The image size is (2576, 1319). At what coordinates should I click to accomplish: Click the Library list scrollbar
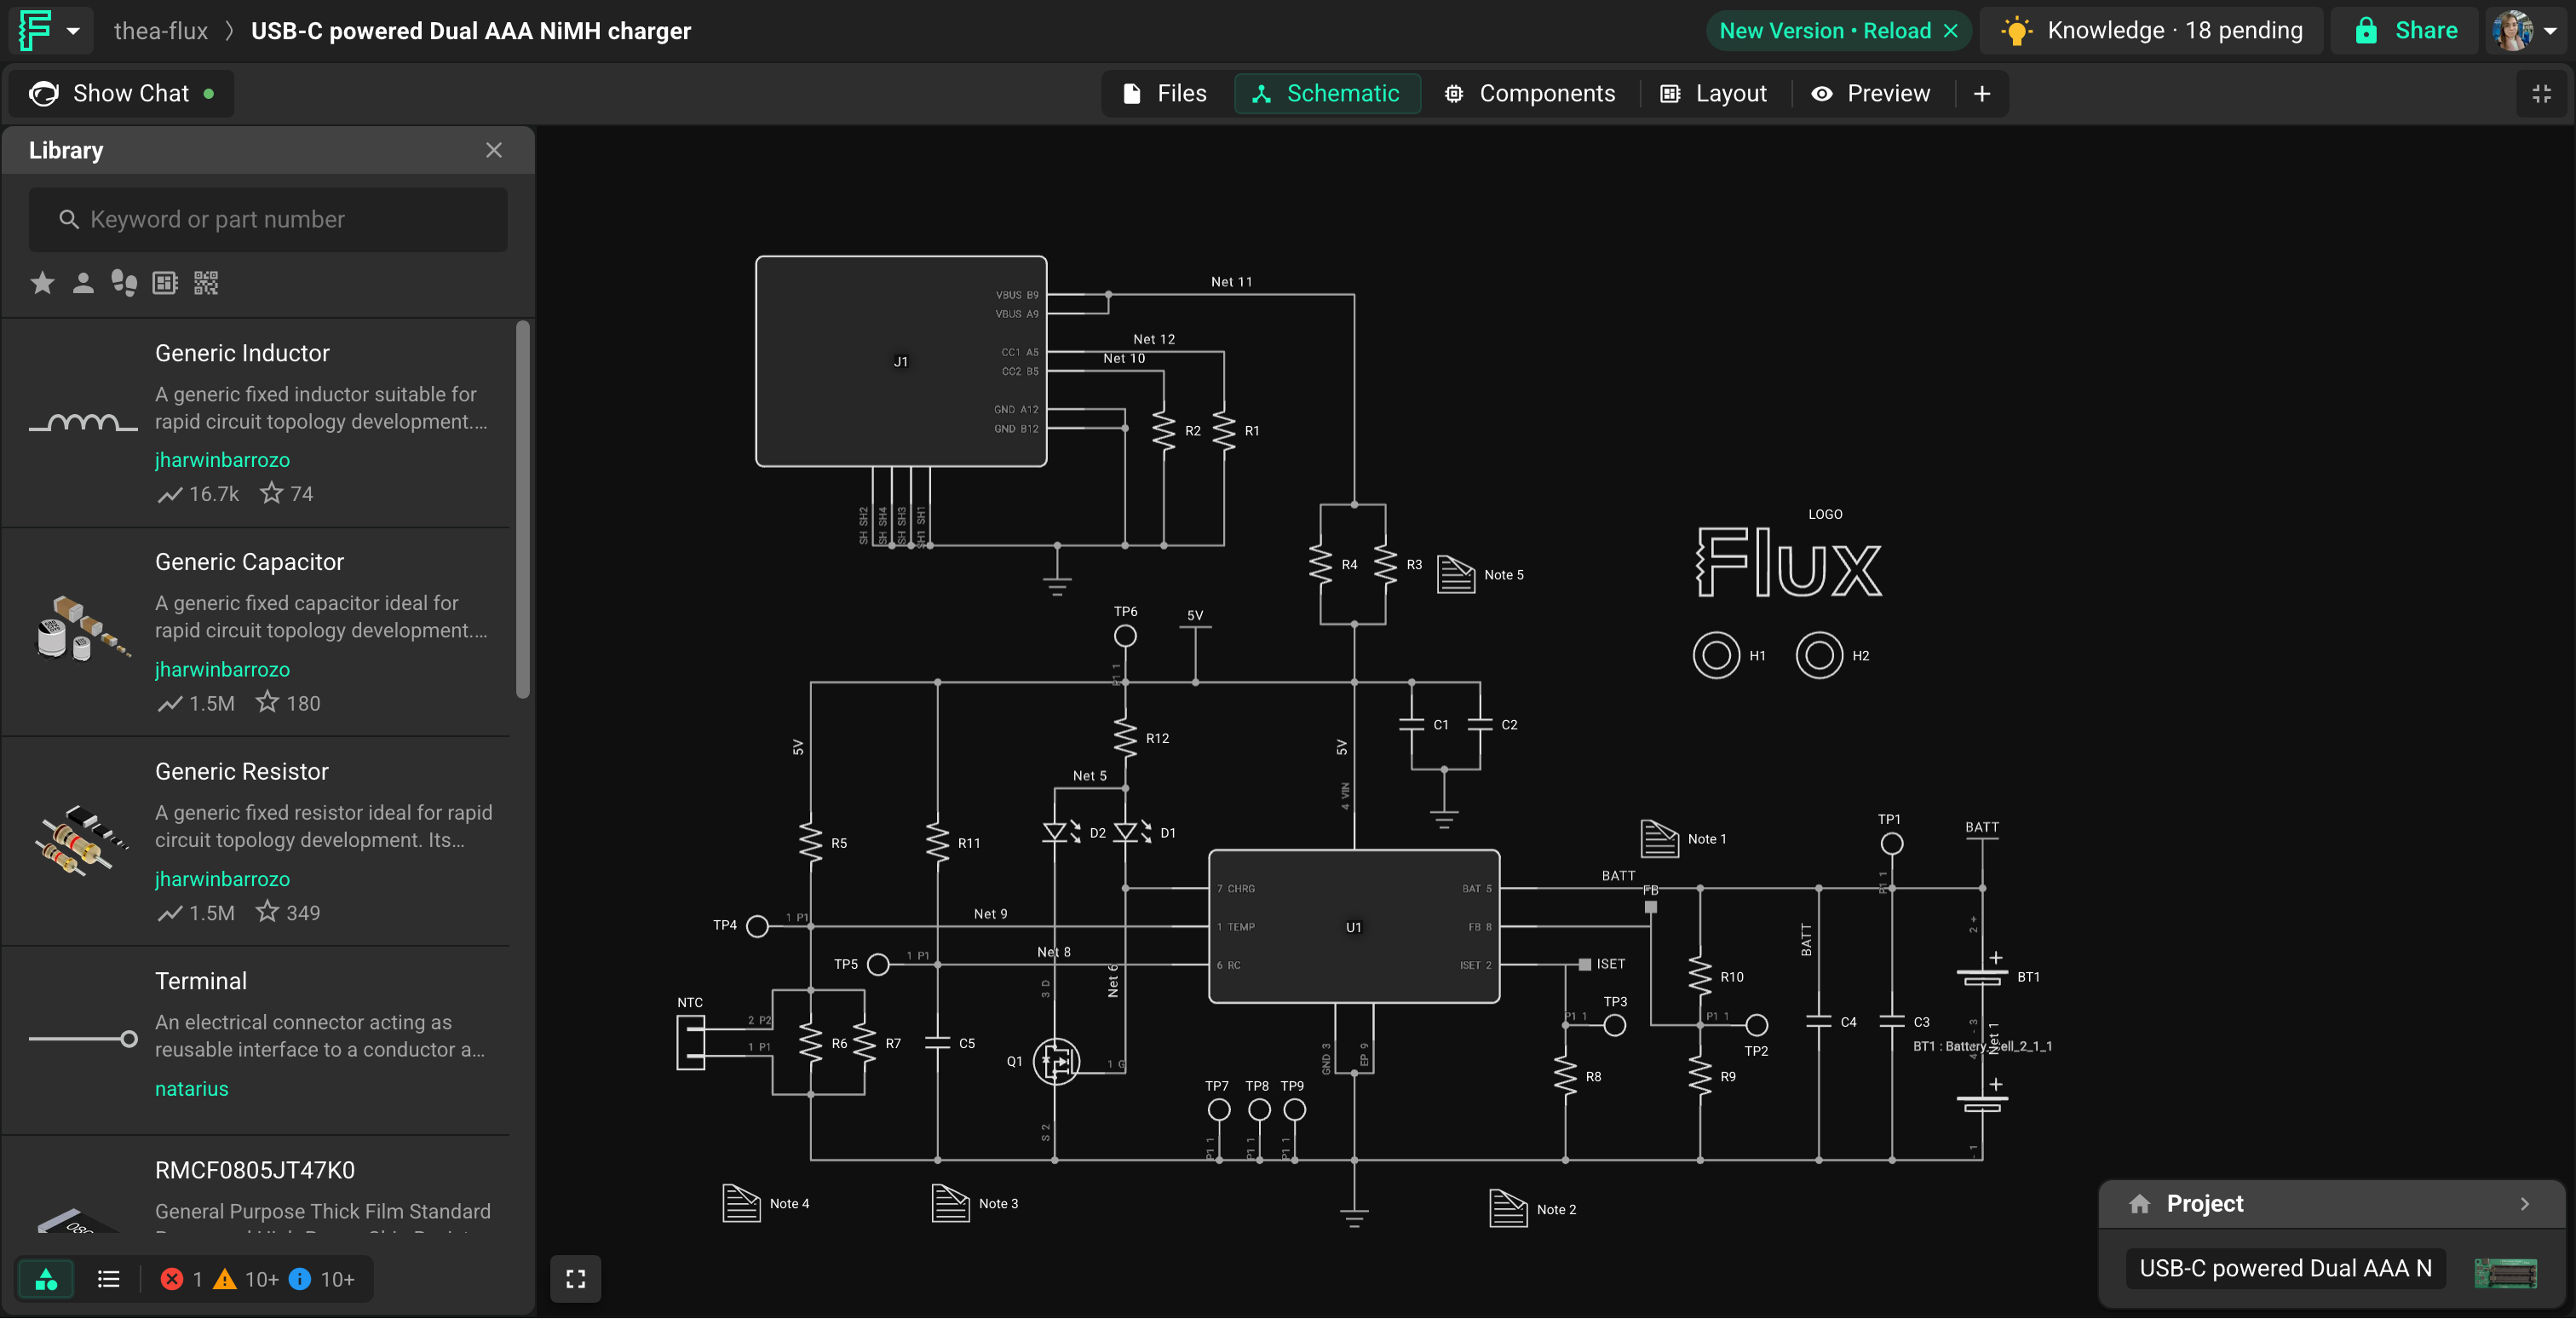(522, 510)
